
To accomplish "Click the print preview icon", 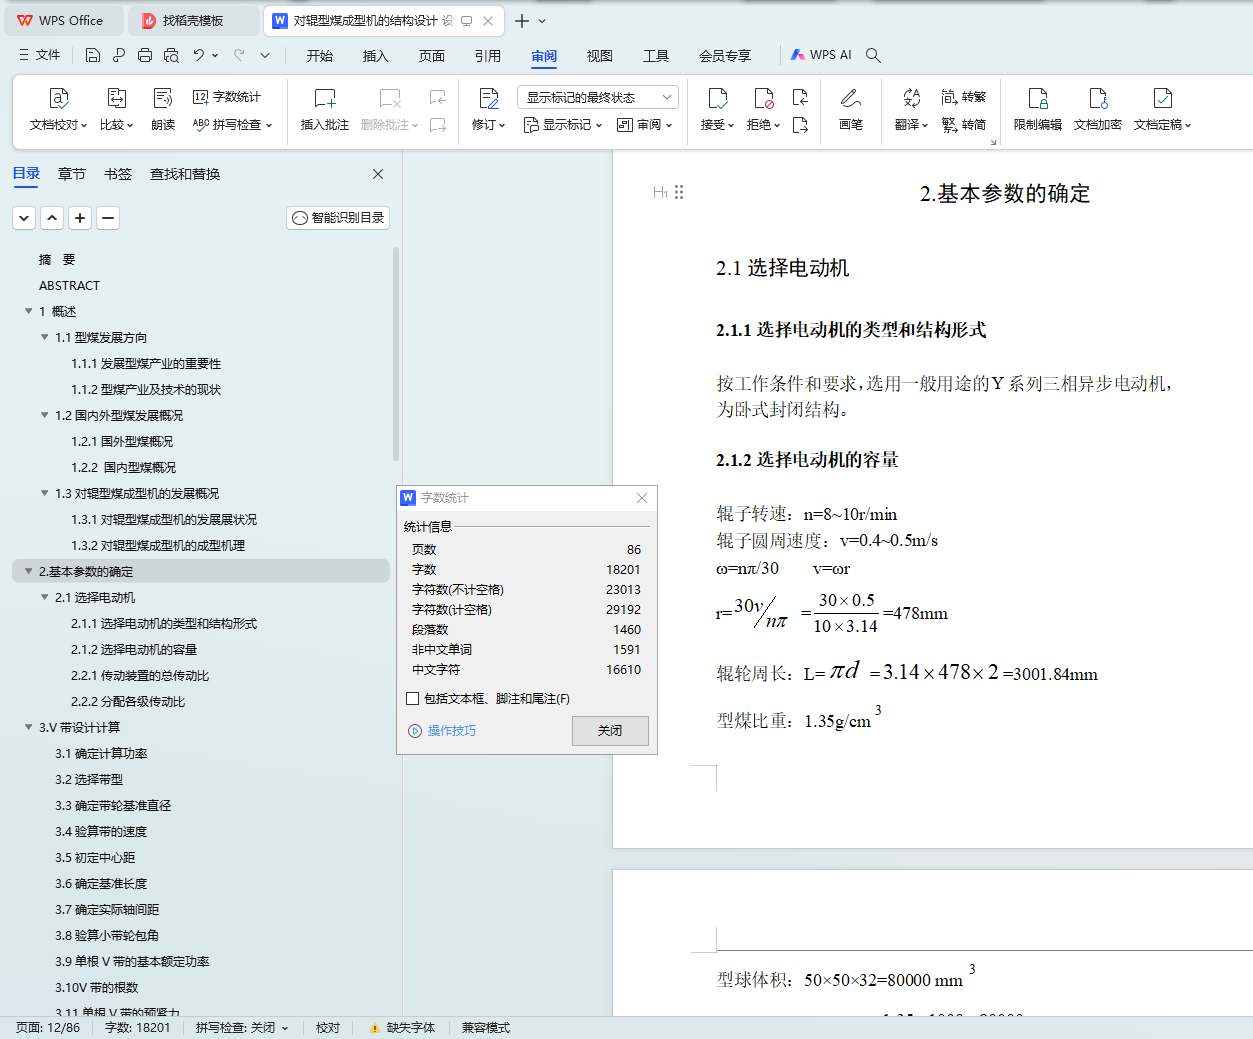I will click(171, 55).
